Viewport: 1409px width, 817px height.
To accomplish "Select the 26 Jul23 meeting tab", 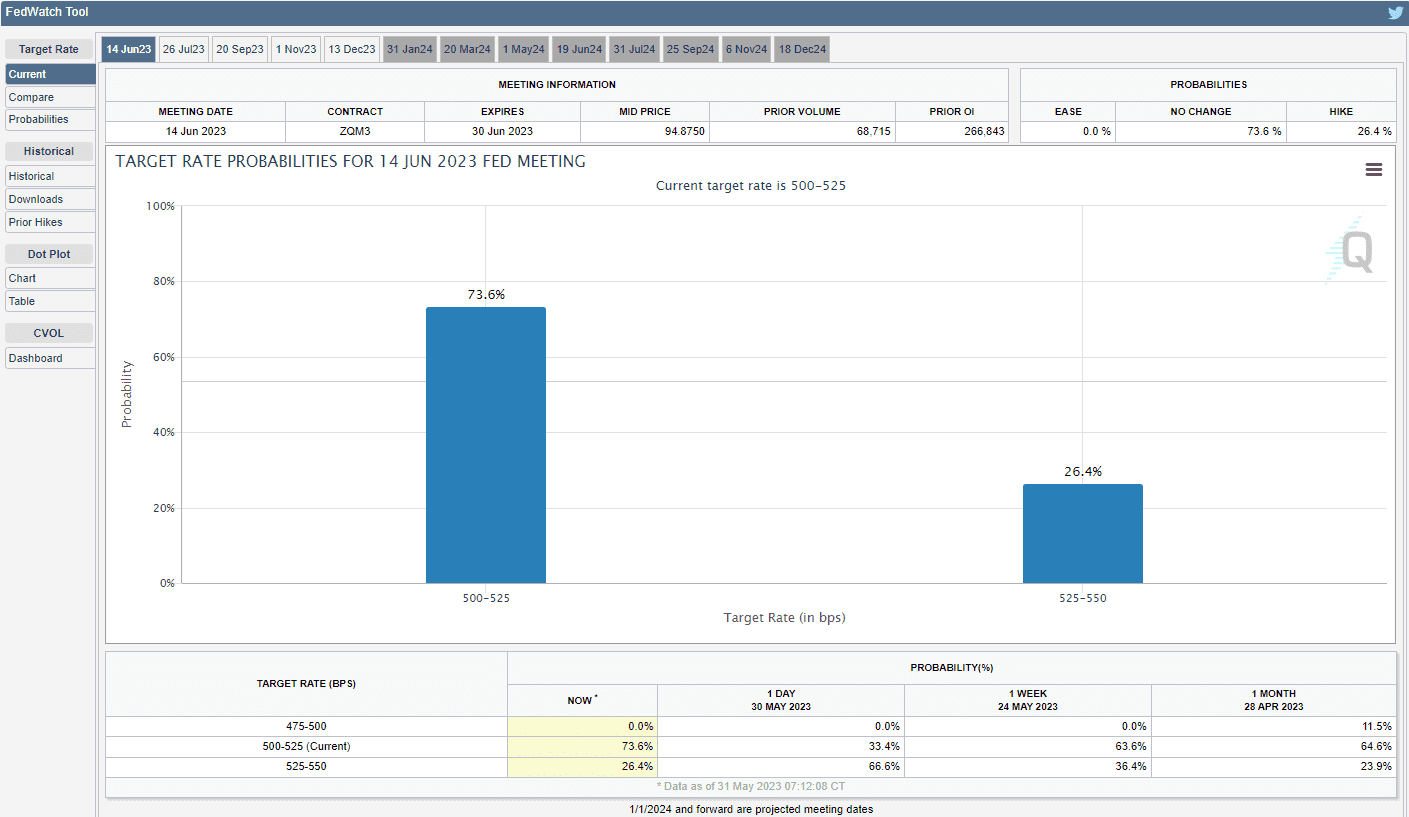I will click(184, 49).
